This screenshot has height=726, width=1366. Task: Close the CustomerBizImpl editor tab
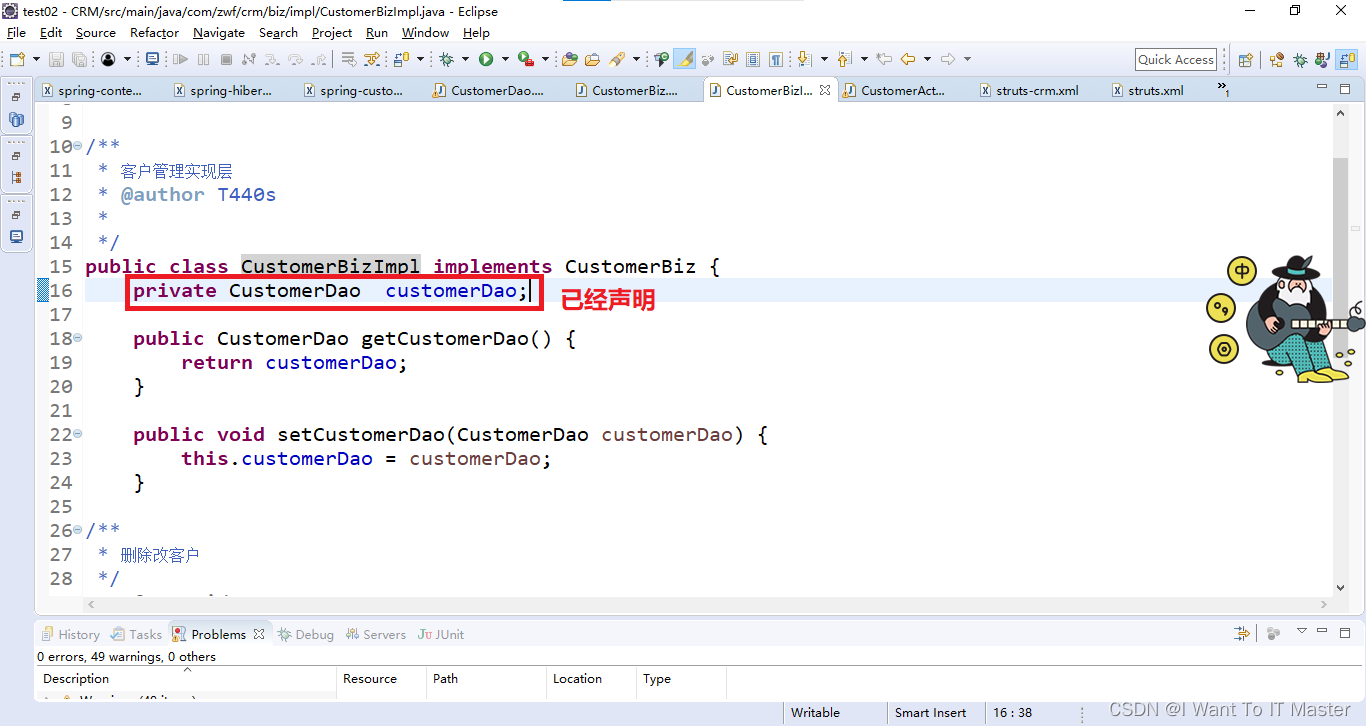(x=825, y=90)
